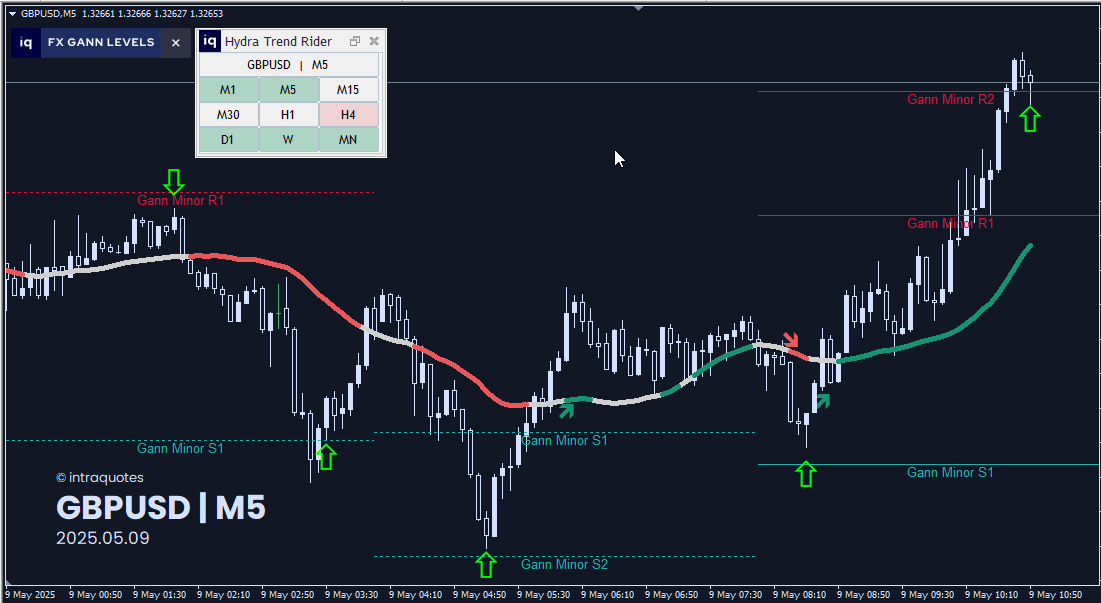Close the Hydra Trend Rider panel

[x=374, y=41]
